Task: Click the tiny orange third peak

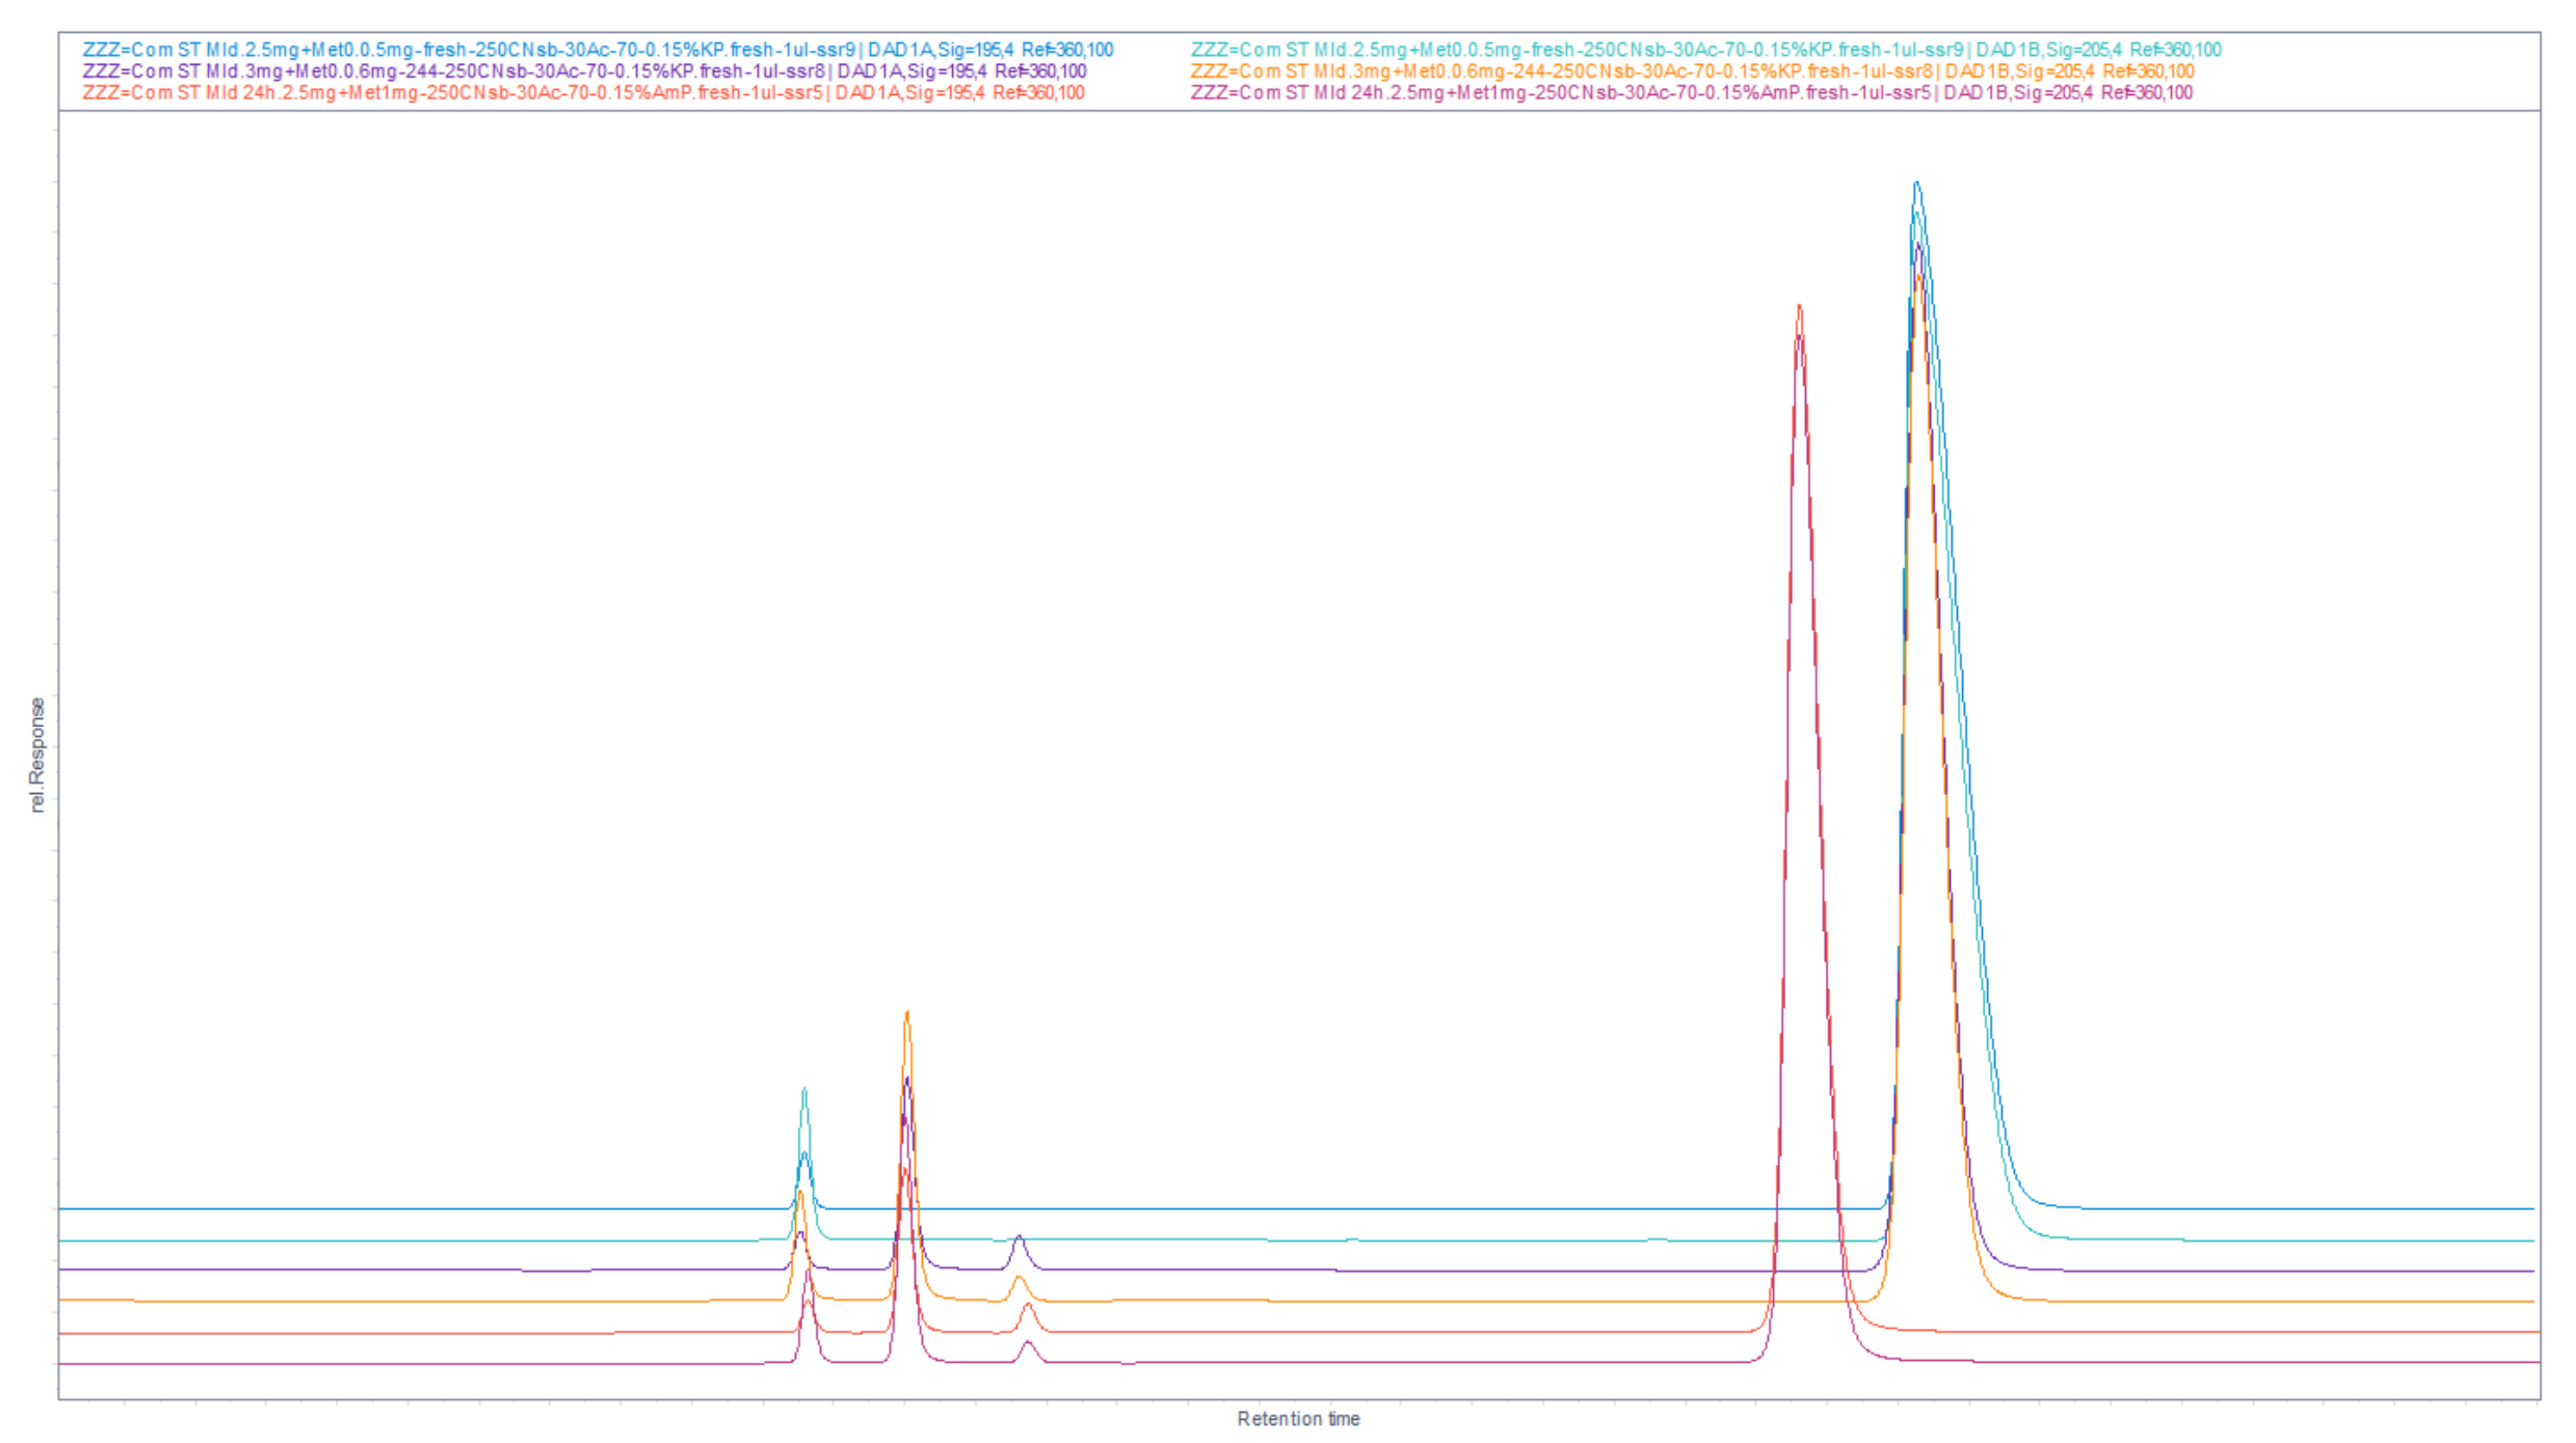Action: 1019,1278
